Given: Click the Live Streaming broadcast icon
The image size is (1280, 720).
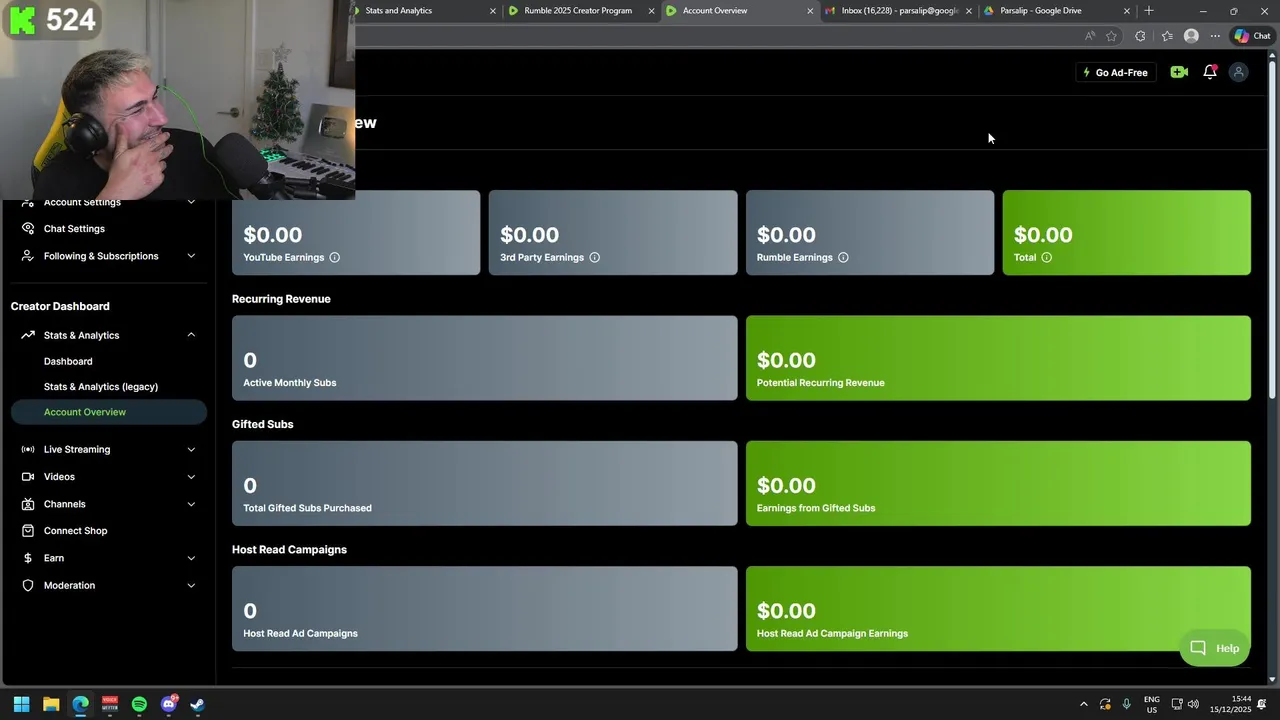Looking at the screenshot, I should coord(28,450).
